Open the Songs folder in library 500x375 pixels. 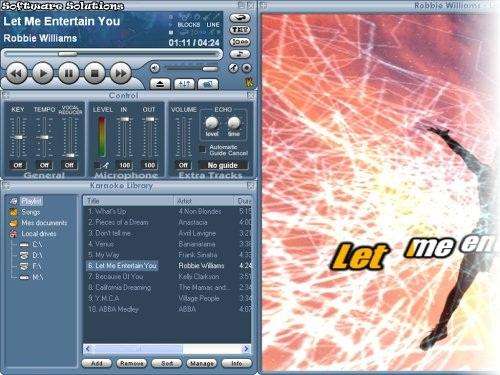point(31,212)
